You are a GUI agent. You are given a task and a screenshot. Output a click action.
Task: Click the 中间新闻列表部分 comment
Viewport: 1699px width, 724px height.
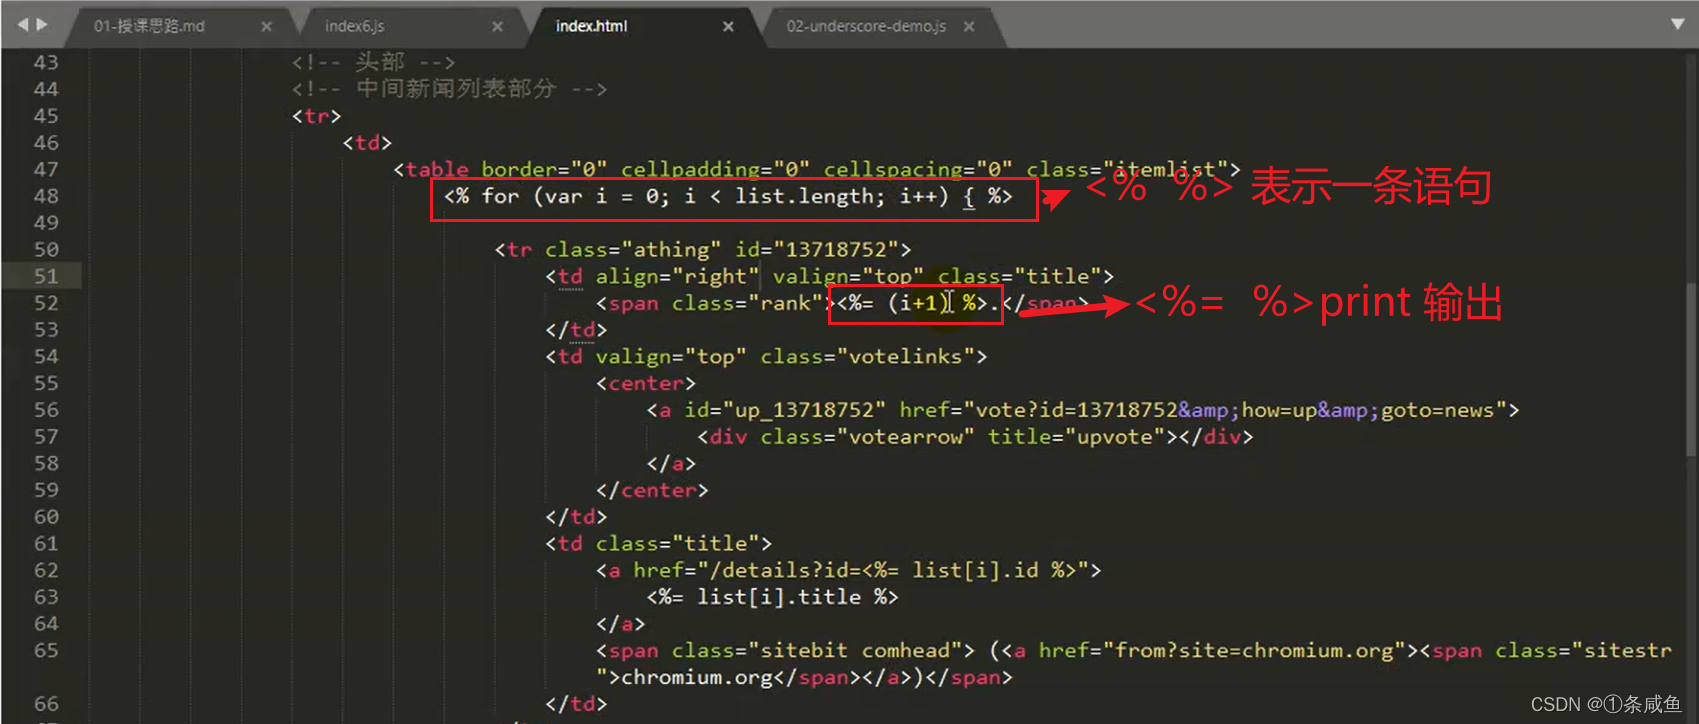pos(449,89)
